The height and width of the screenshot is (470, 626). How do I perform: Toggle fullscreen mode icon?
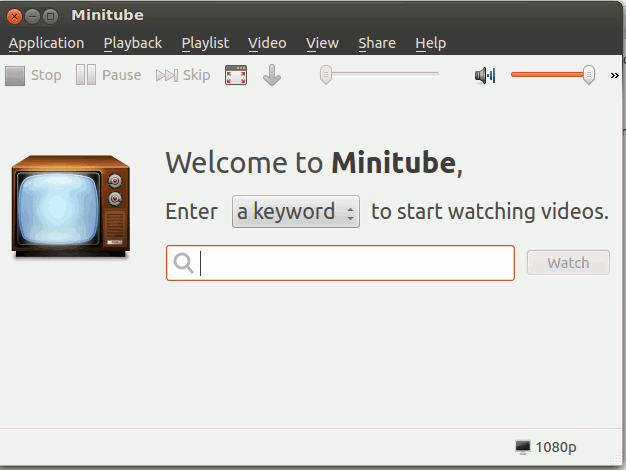tap(236, 75)
